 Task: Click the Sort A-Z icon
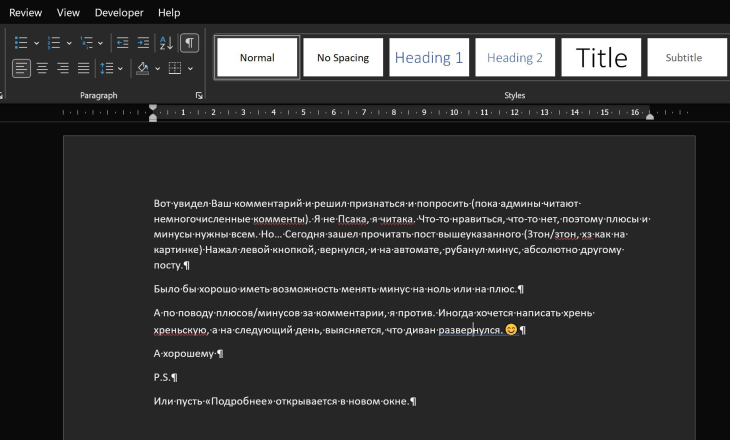click(x=166, y=43)
